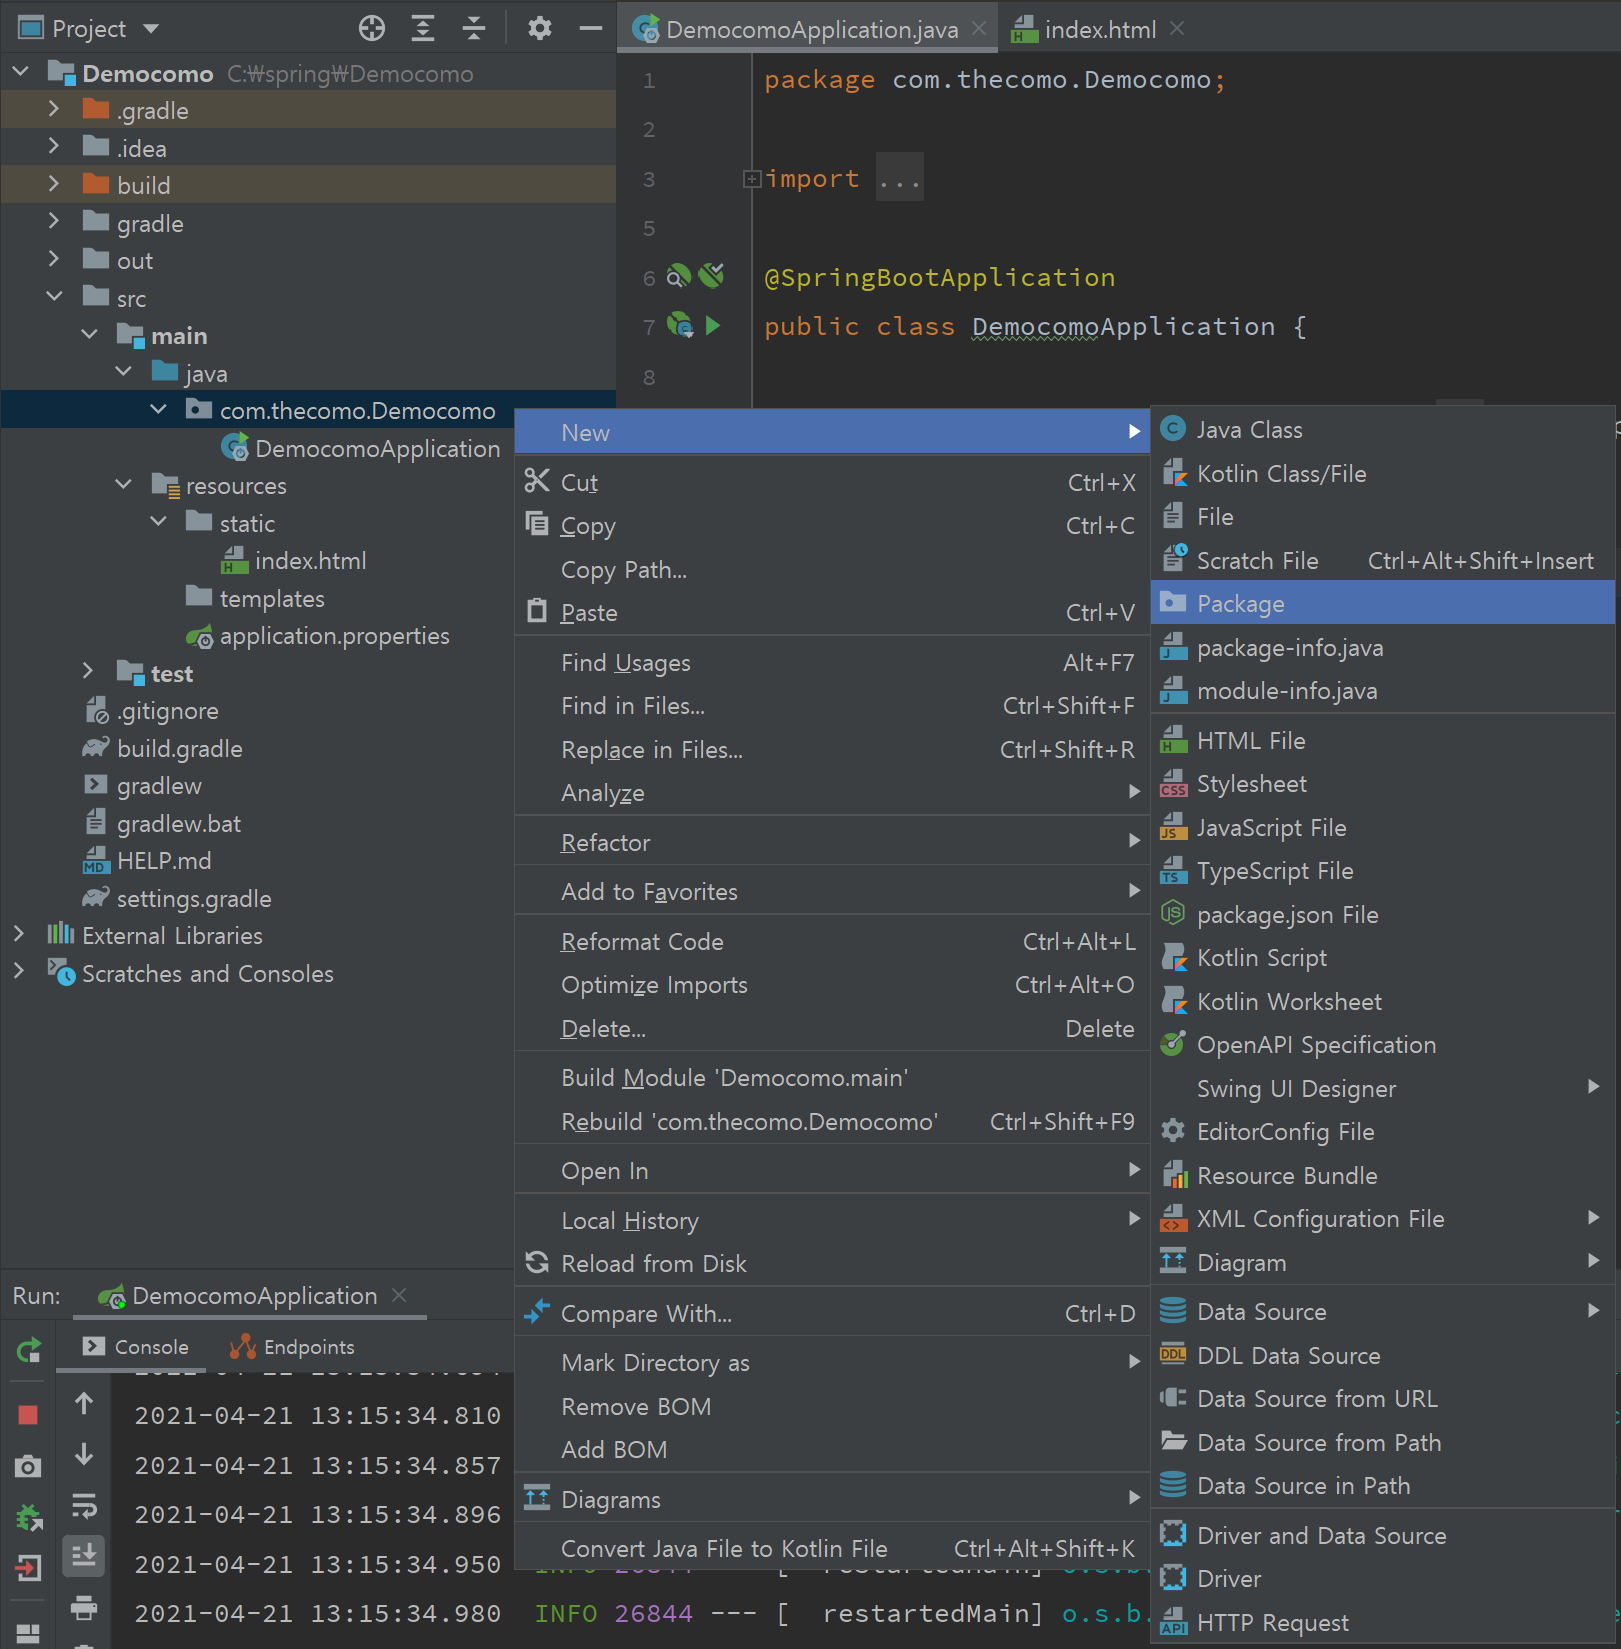Click Expand All icon in Project toolbar
The height and width of the screenshot is (1649, 1621).
pyautogui.click(x=423, y=28)
